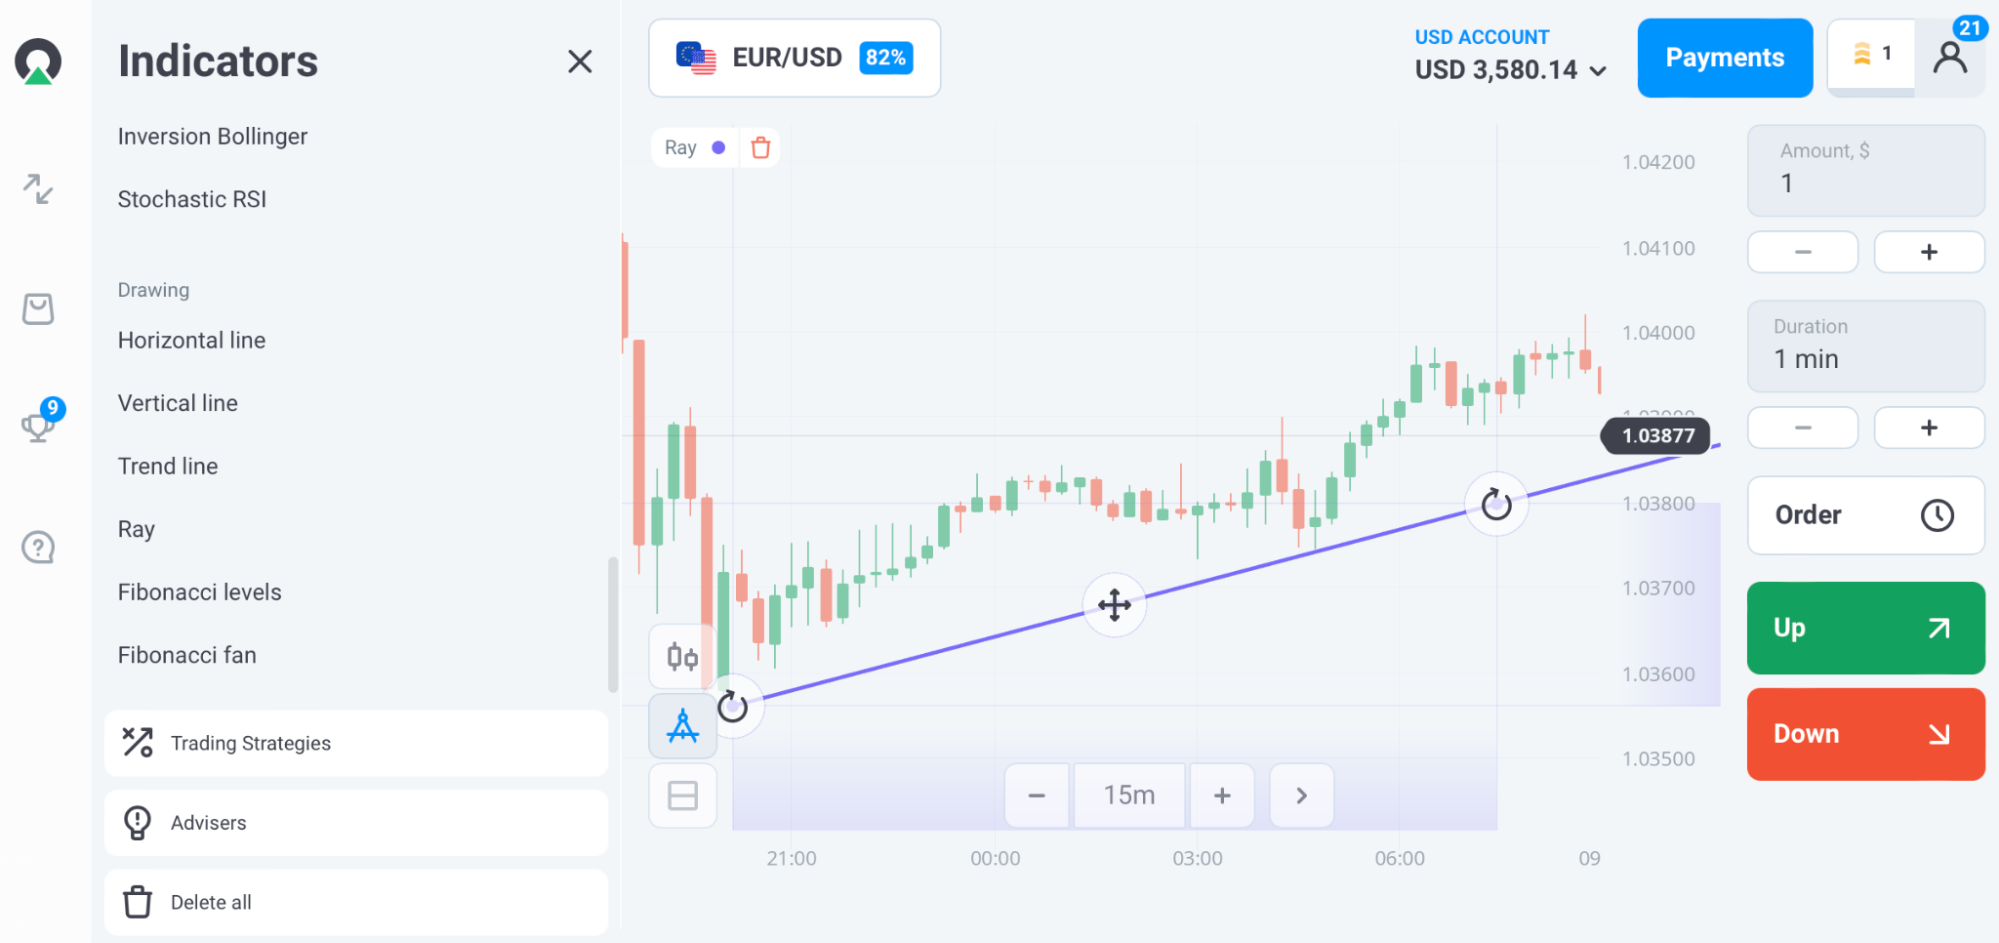1999x943 pixels.
Task: Open the user profile icon
Action: (1950, 58)
